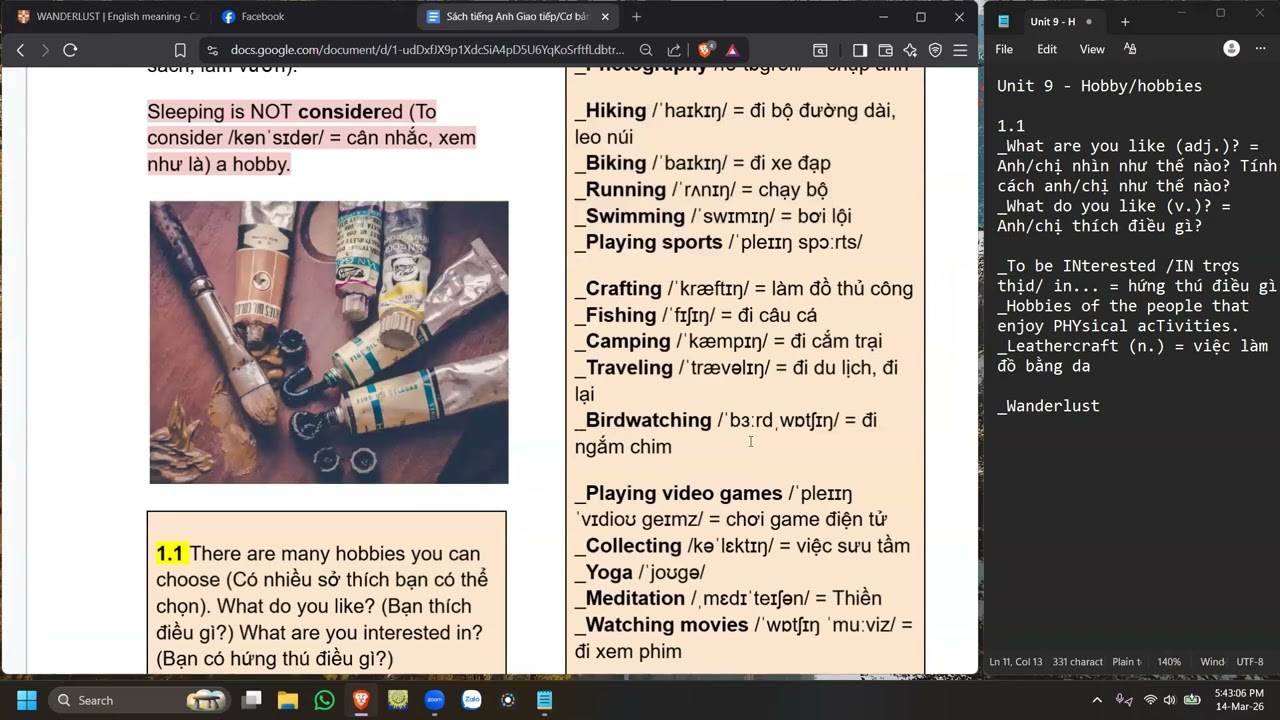Screen dimensions: 1280x720
Task: Open the Windows Start menu
Action: 26,700
